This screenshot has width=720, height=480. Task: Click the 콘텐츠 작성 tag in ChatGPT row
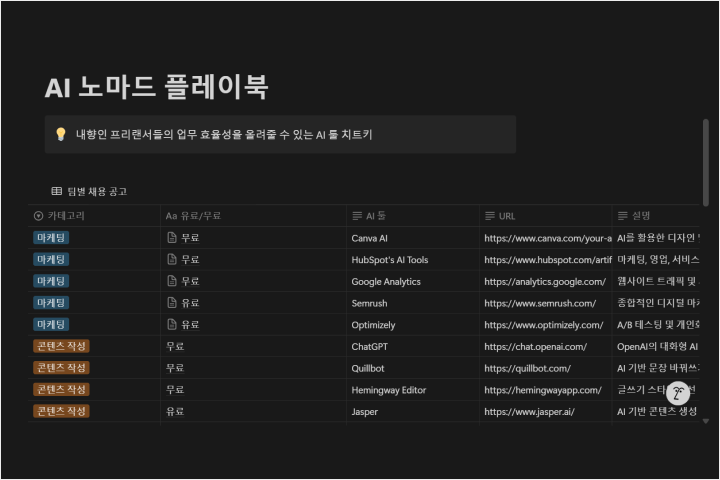[x=61, y=346]
